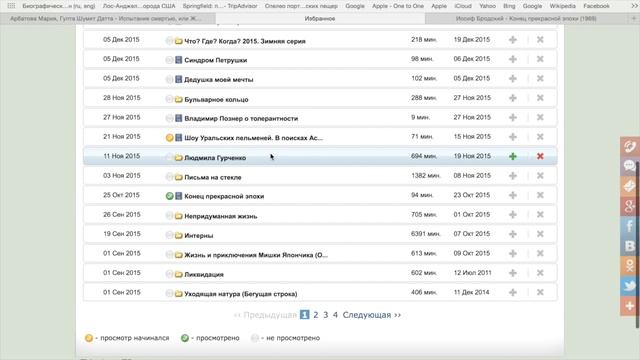Click the Twitter share icon in sidebar
640x360 pixels.
630,286
